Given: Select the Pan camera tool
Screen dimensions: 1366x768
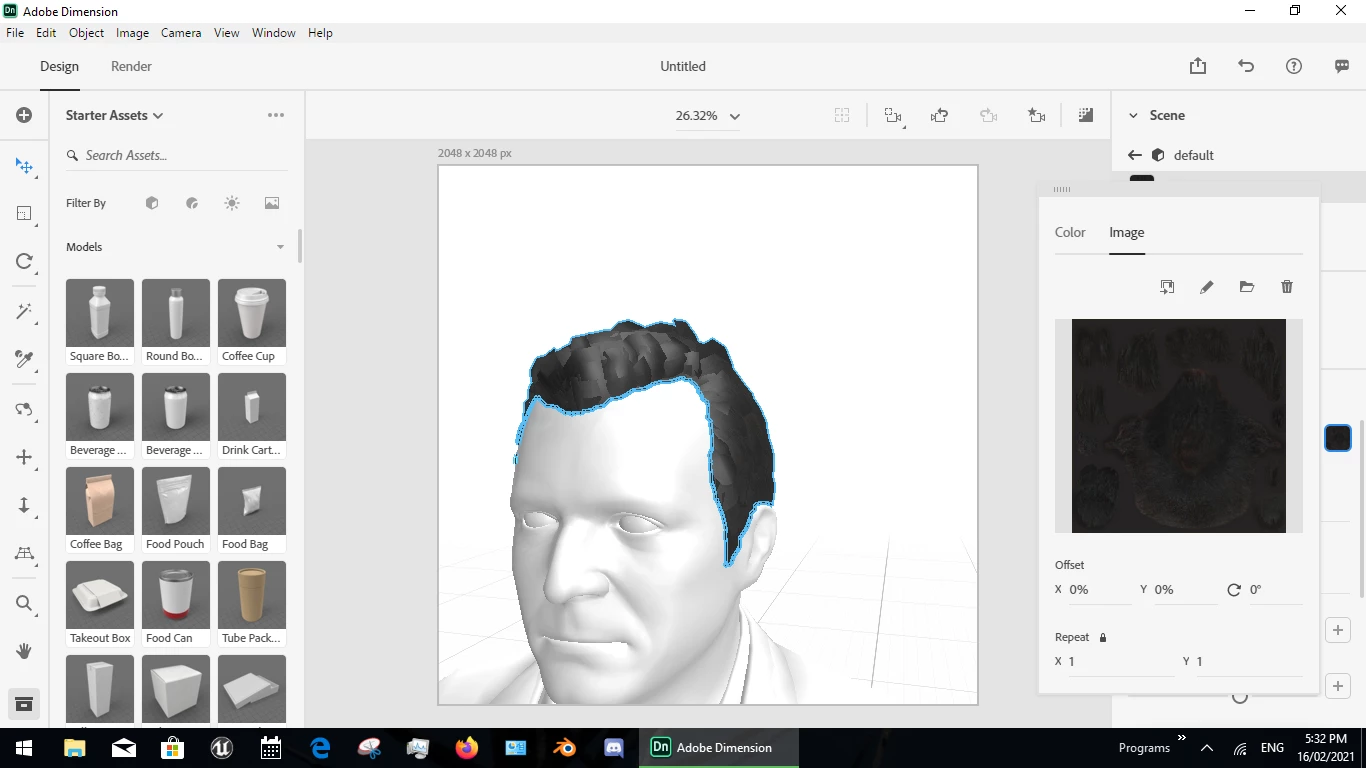Looking at the screenshot, I should click(24, 457).
